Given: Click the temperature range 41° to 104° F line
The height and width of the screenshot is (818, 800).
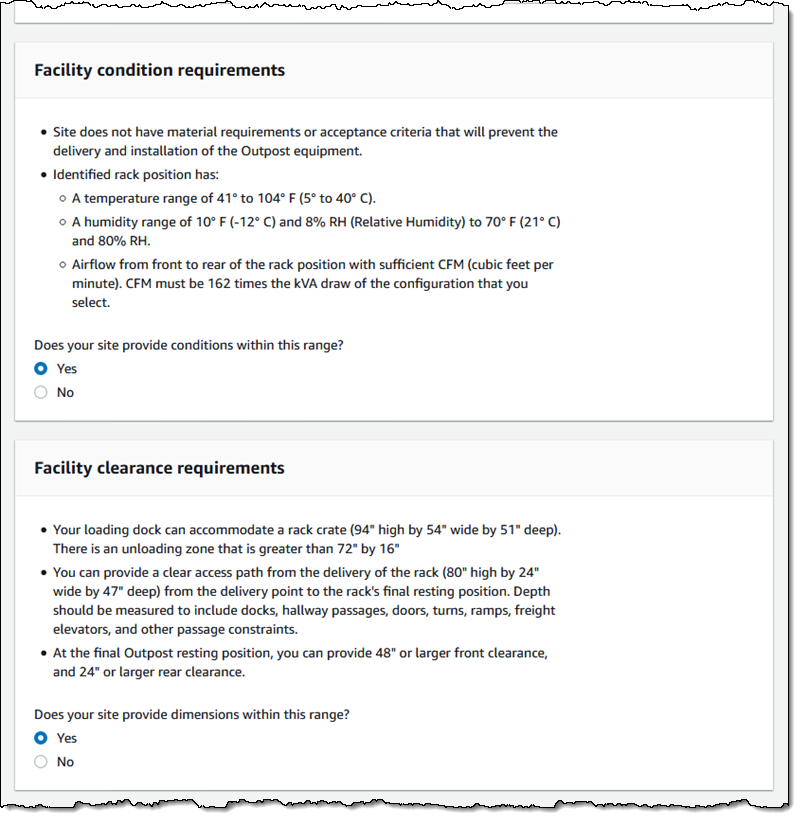Looking at the screenshot, I should tap(223, 198).
